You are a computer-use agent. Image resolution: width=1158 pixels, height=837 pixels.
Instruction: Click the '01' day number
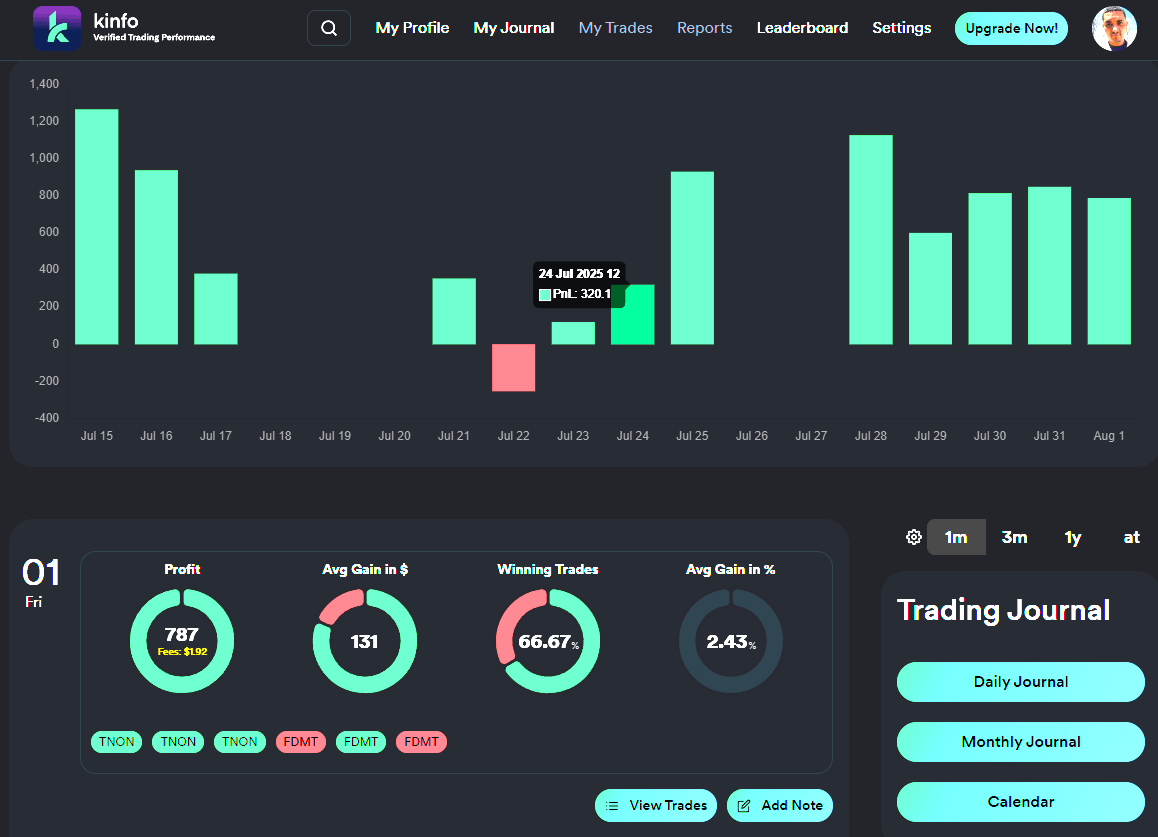41,573
